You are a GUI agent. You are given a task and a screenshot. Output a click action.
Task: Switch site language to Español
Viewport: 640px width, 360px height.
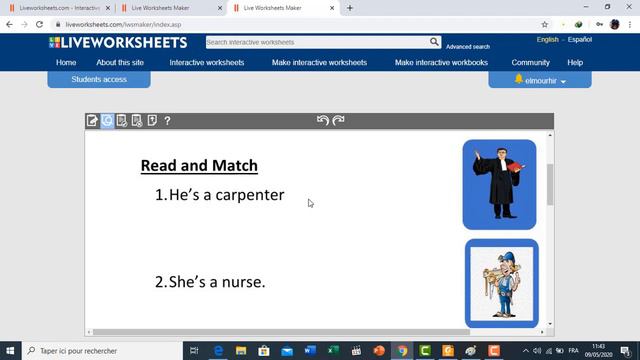pos(580,40)
